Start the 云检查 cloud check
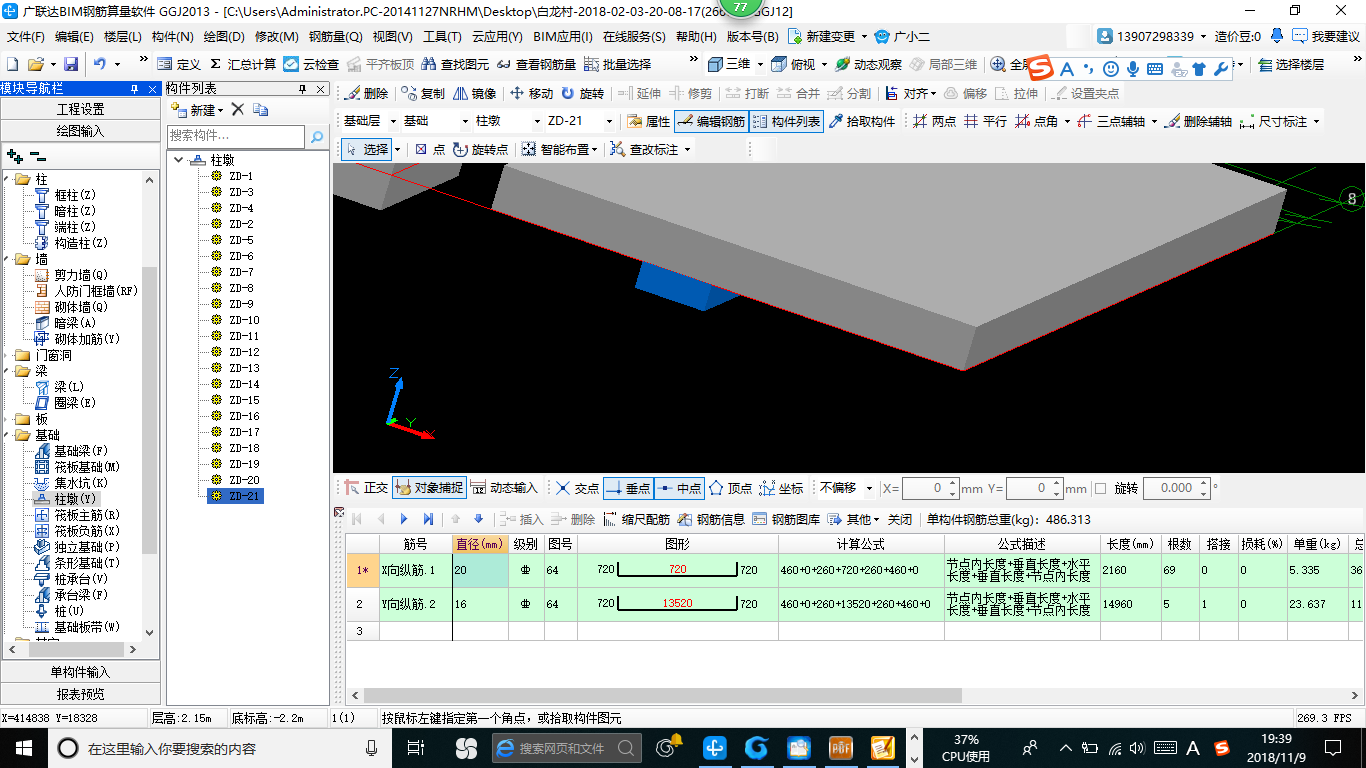This screenshot has width=1366, height=768. (x=311, y=64)
